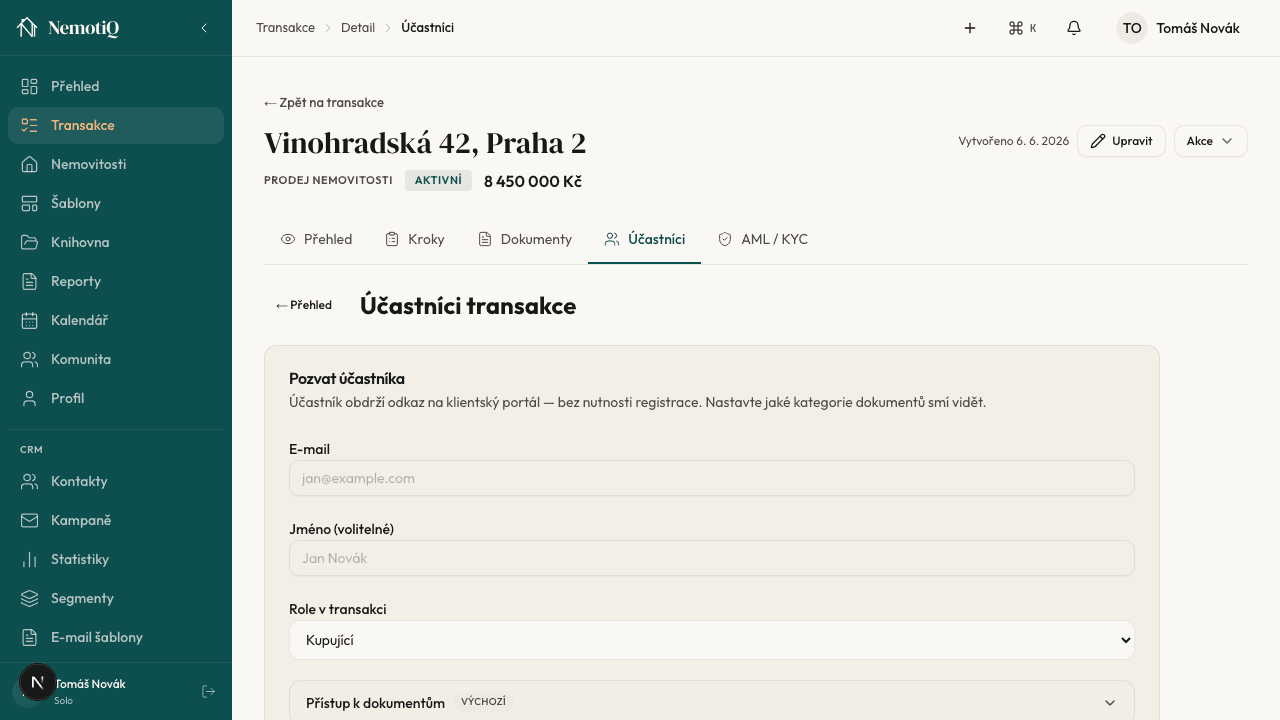The width and height of the screenshot is (1280, 720).
Task: Click the E-mail input field
Action: tap(712, 478)
